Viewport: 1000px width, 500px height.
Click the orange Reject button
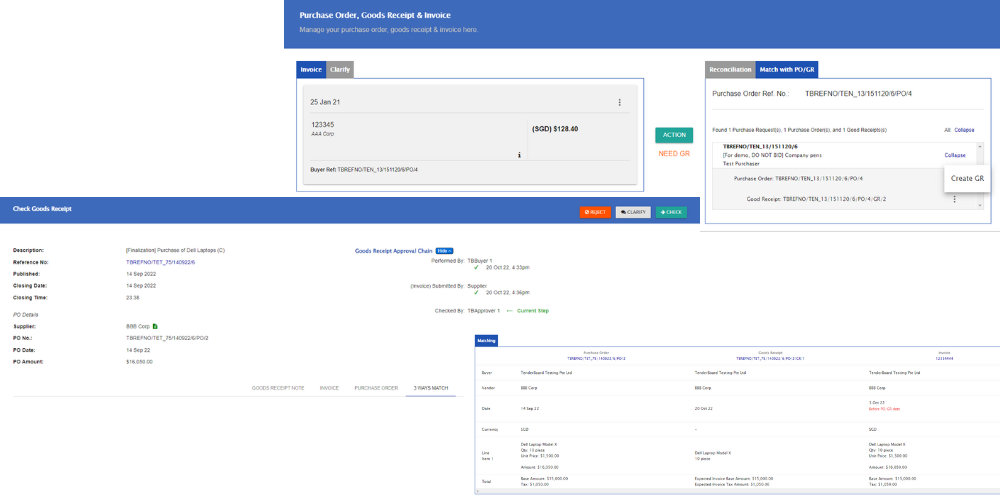pyautogui.click(x=595, y=212)
